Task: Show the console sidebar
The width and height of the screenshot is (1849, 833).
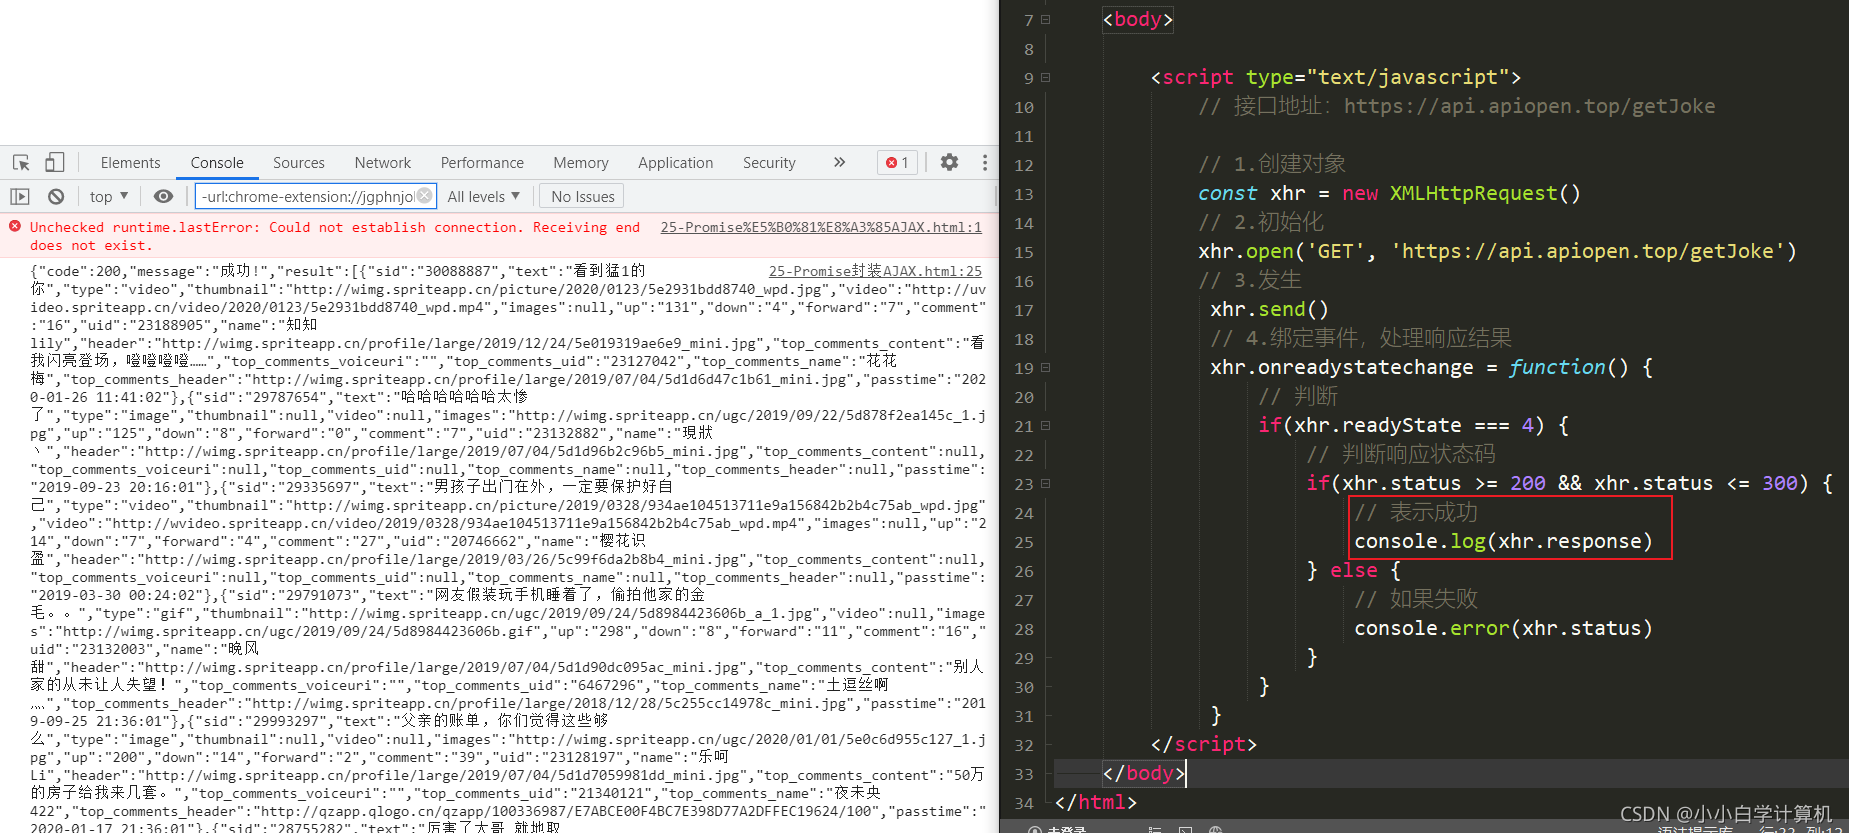Action: click(20, 197)
